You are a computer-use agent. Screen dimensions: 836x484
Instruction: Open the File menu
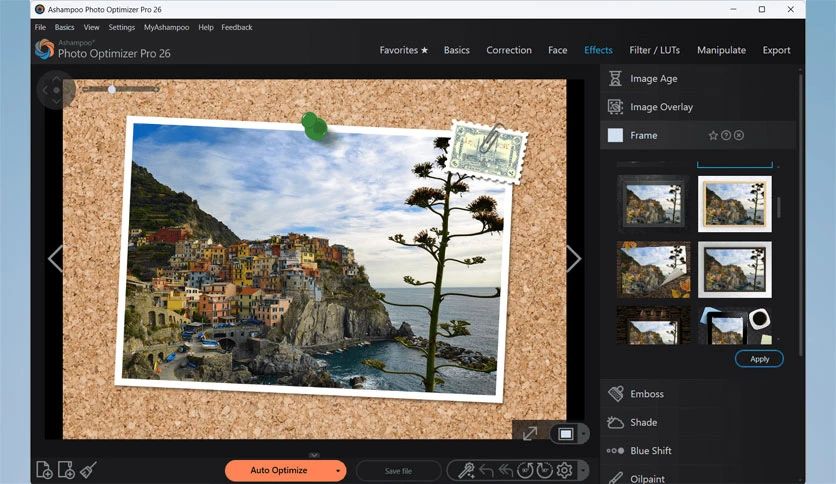click(41, 27)
